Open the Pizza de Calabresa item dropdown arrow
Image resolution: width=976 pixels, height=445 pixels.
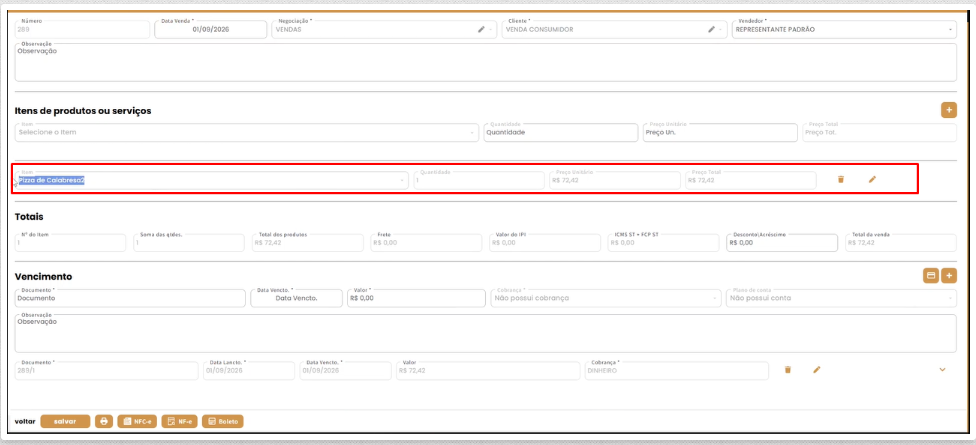coord(403,180)
